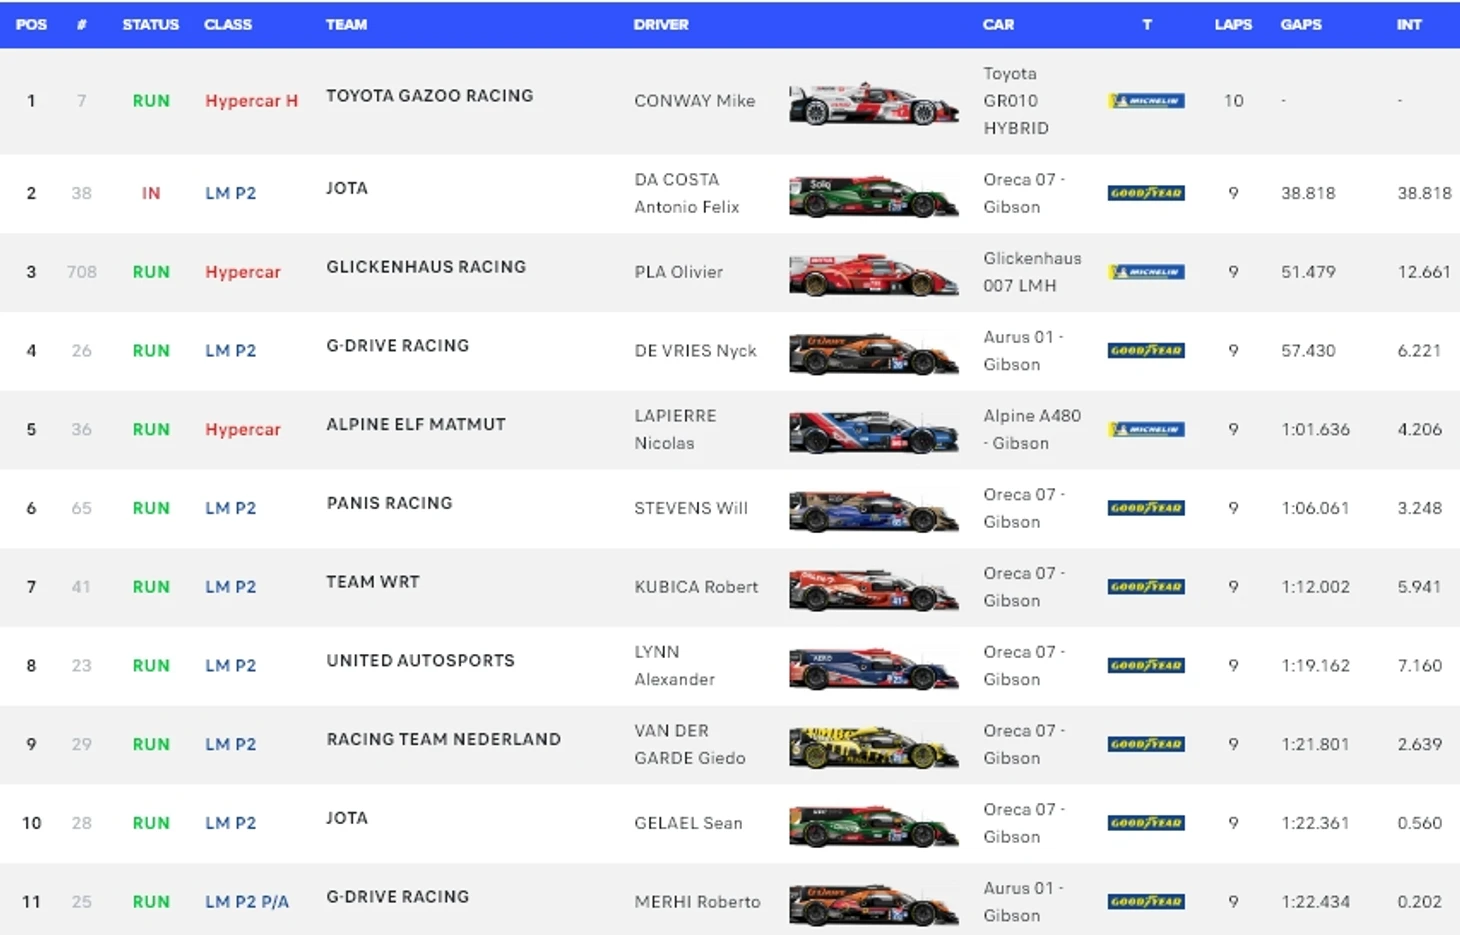Click the LAPS column header
The image size is (1460, 935).
click(x=1233, y=24)
